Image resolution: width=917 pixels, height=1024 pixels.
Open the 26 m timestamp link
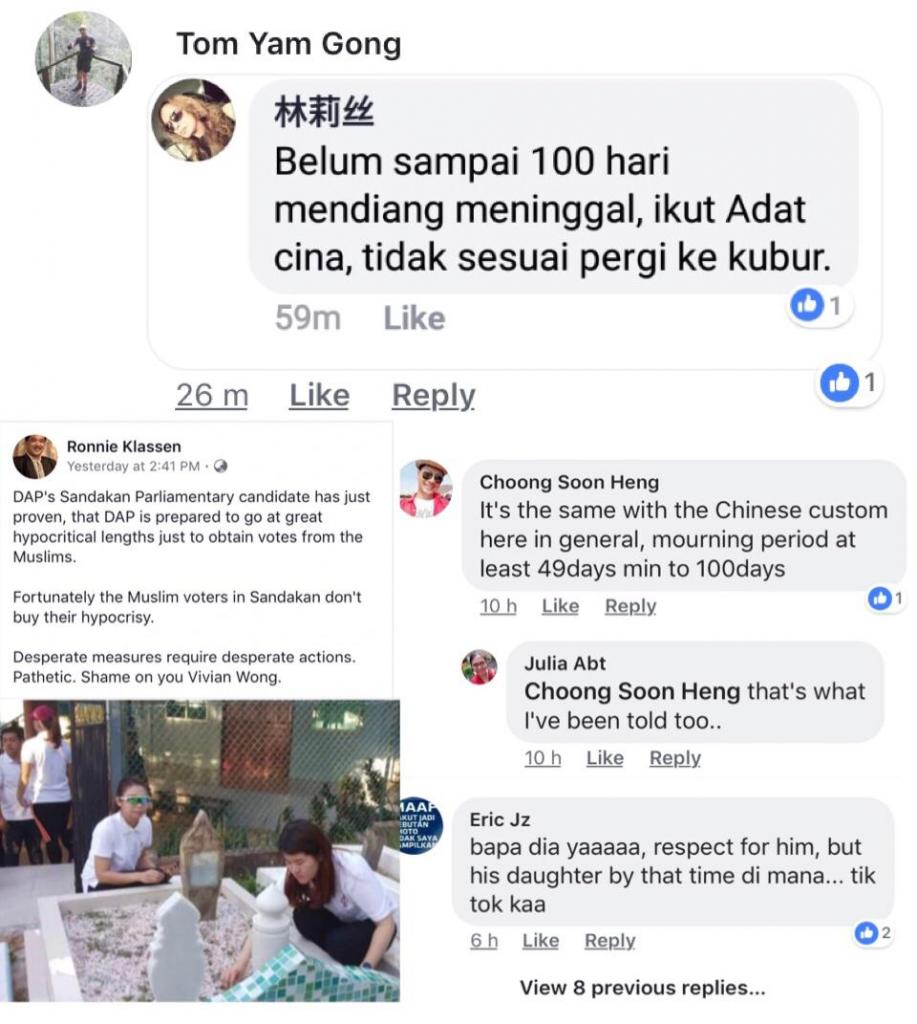click(x=212, y=395)
